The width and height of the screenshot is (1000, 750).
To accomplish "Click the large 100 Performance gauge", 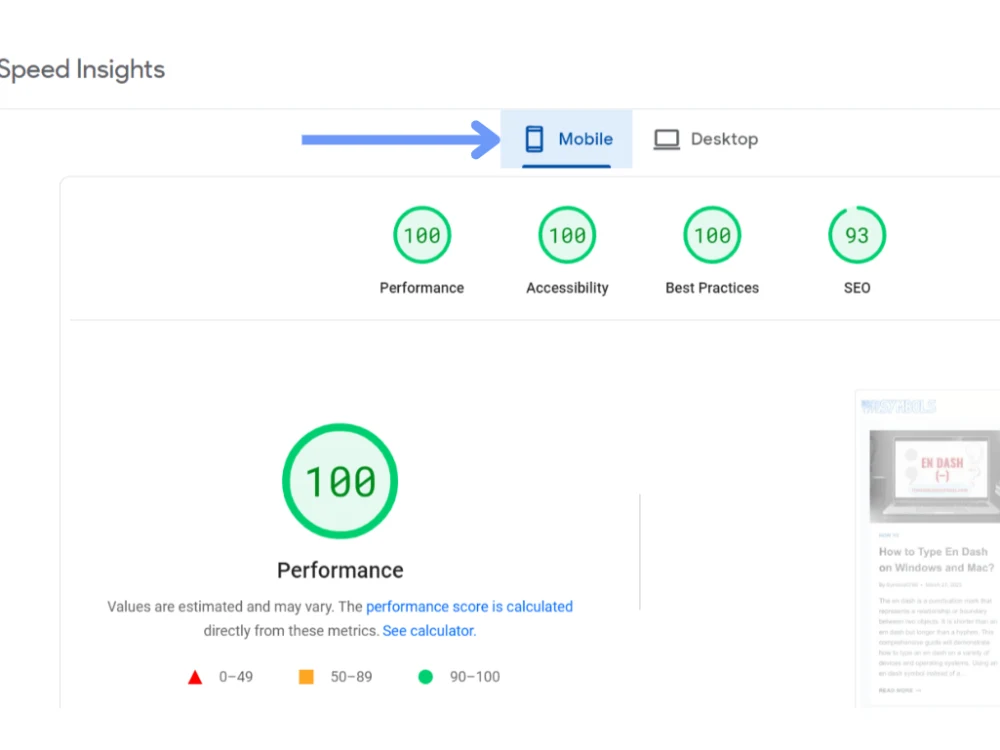I will 340,481.
